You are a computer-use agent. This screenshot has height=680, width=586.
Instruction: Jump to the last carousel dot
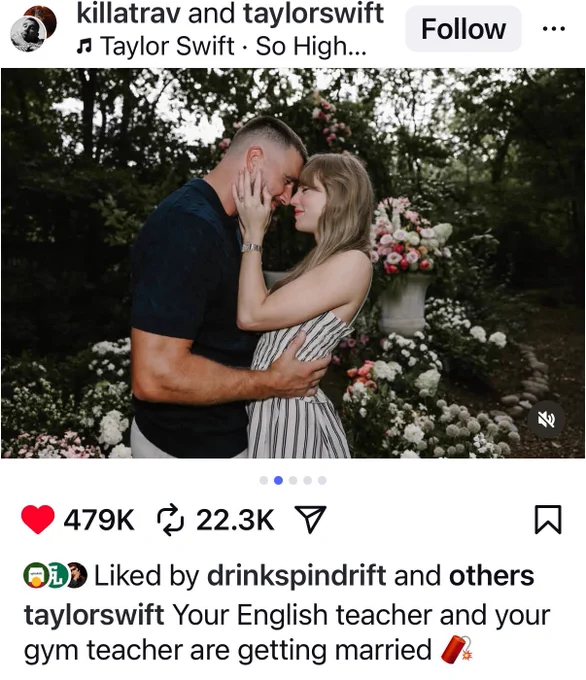322,480
